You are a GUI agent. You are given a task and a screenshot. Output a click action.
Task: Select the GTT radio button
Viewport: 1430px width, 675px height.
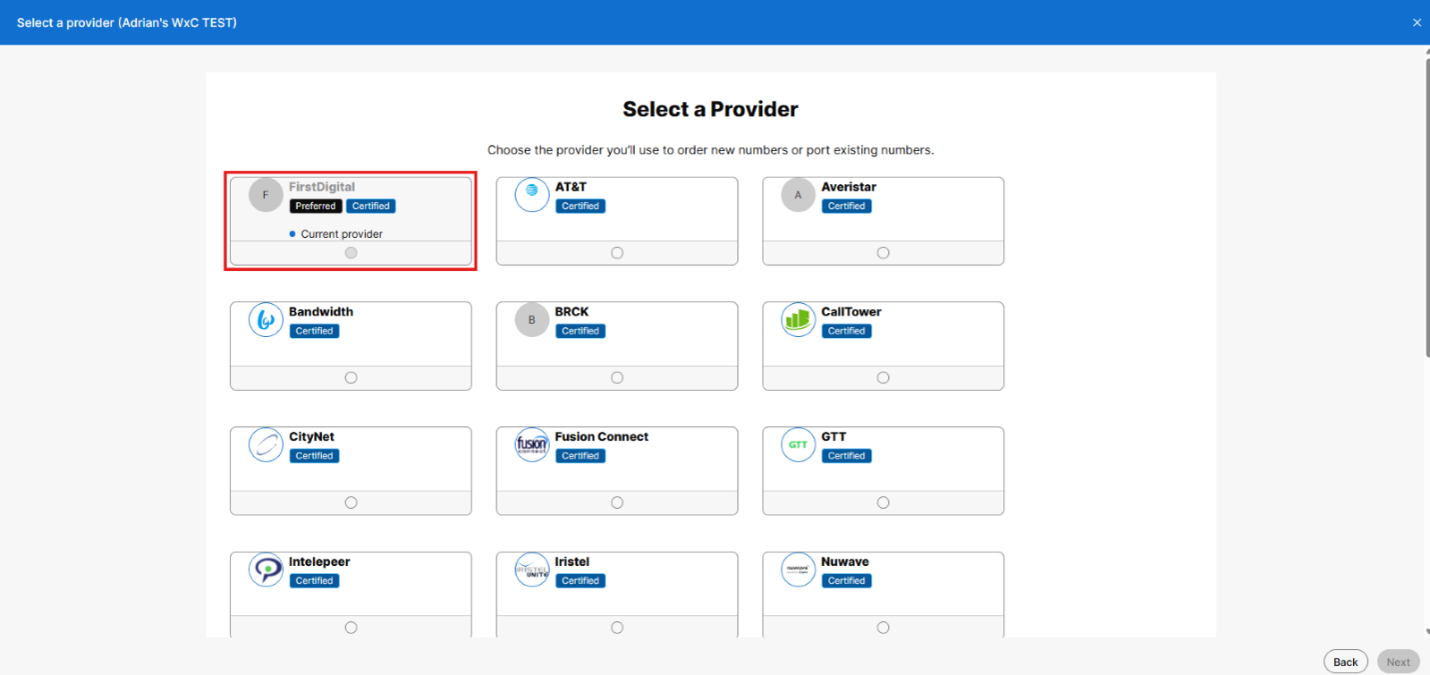tap(883, 503)
